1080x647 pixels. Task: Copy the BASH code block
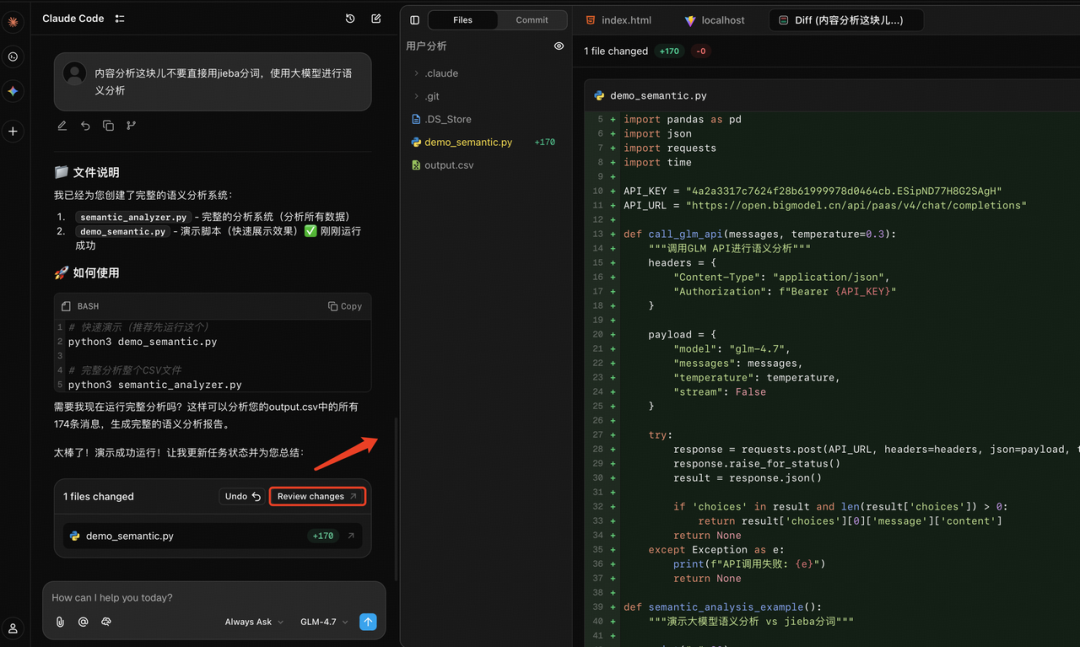click(344, 306)
